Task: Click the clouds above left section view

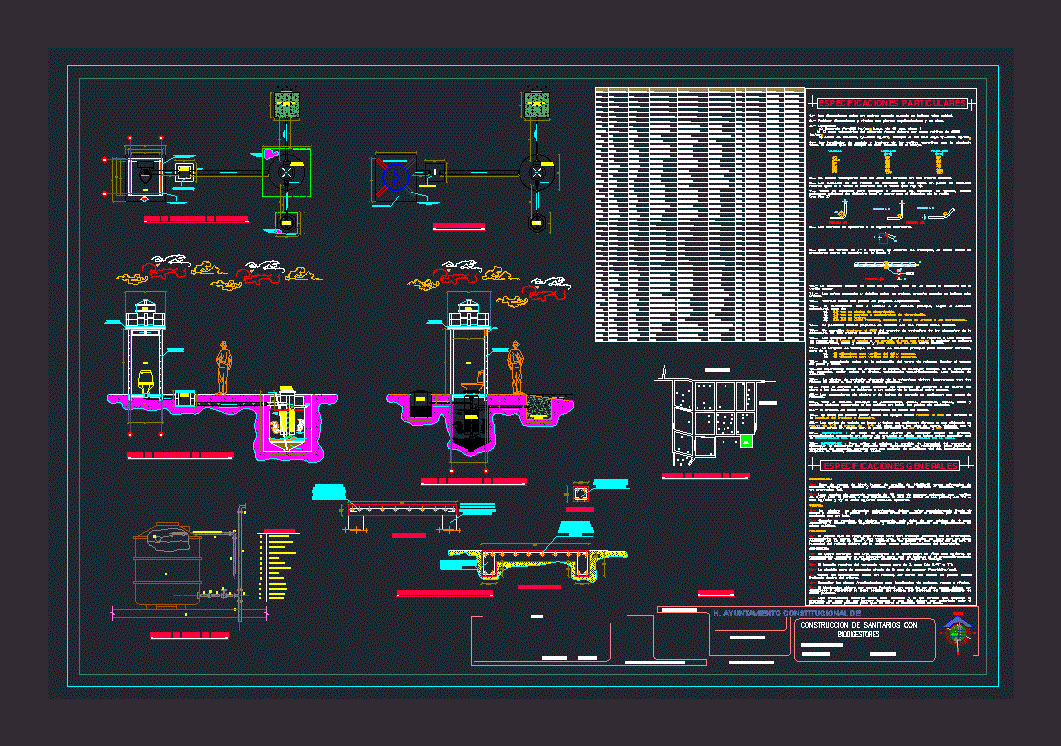Action: pyautogui.click(x=218, y=271)
